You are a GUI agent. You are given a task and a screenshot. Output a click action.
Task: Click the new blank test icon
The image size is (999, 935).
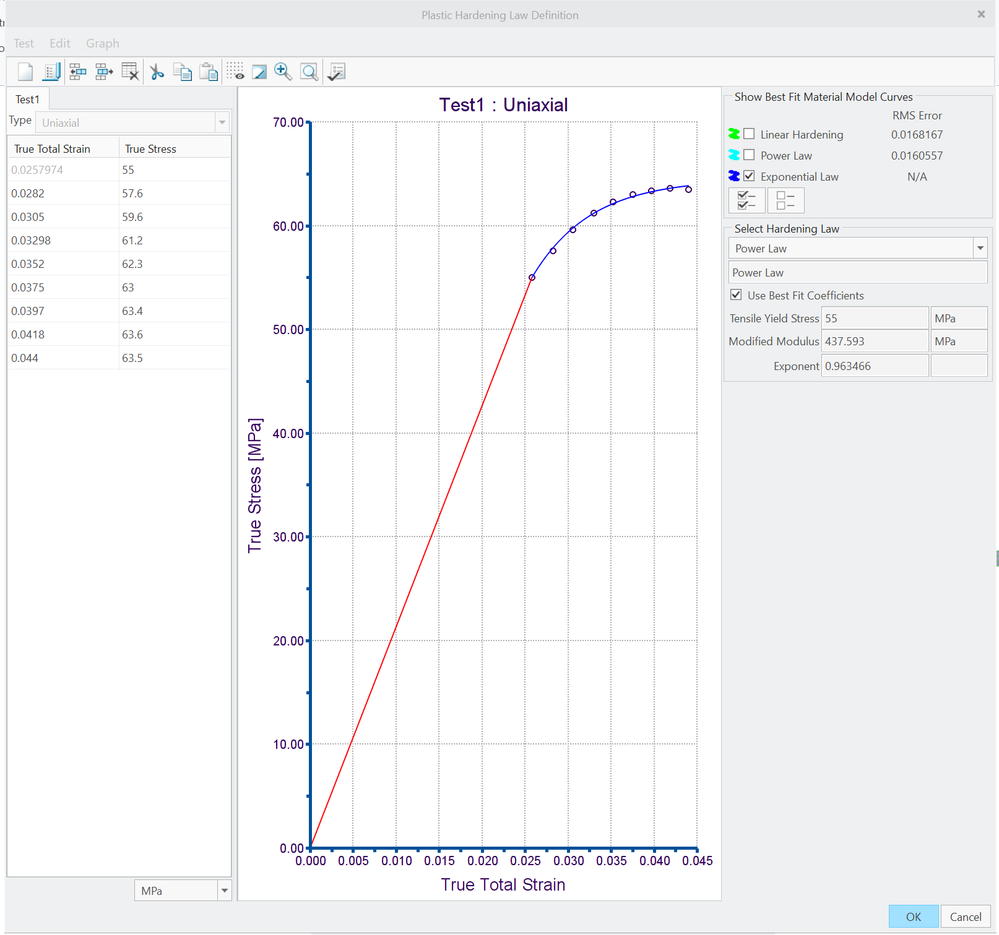tap(26, 71)
